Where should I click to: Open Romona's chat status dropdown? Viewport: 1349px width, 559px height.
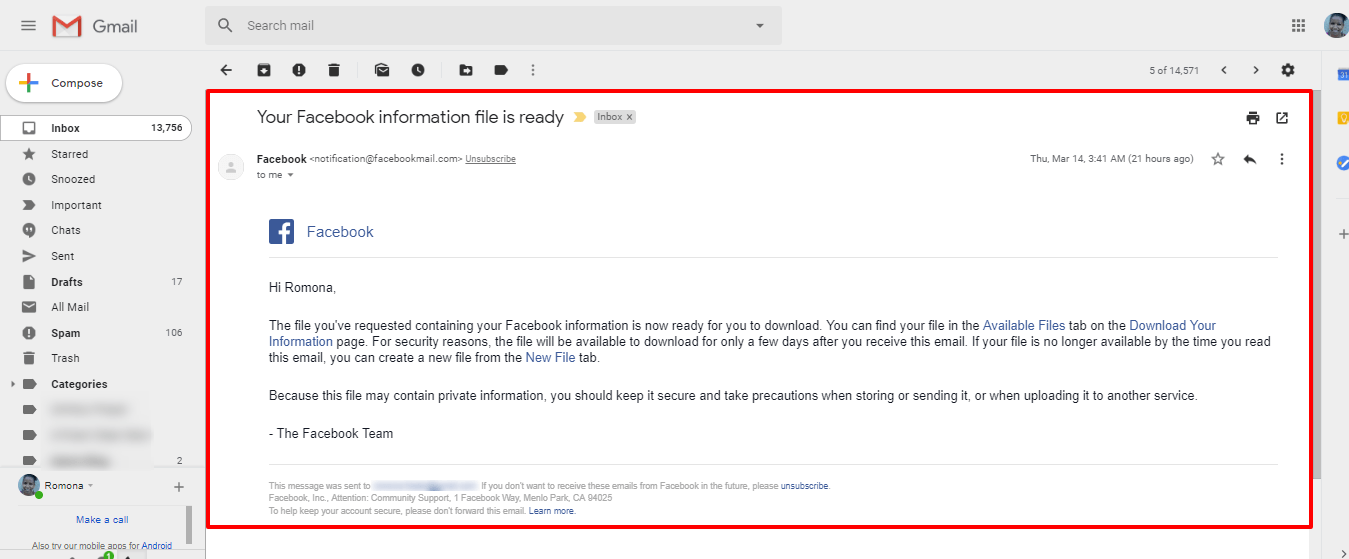[90, 486]
